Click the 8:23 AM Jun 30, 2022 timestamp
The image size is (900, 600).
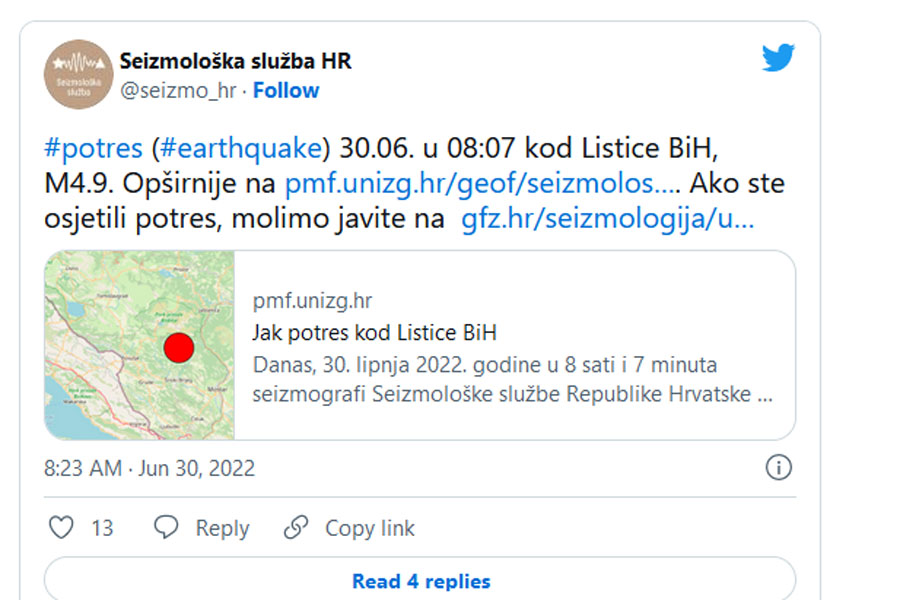click(149, 469)
